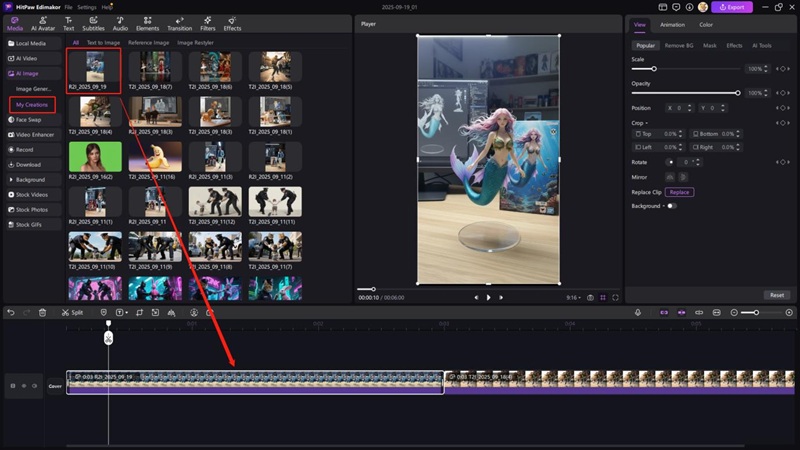Adjust the Position X stepper
The width and height of the screenshot is (800, 450).
[689, 108]
